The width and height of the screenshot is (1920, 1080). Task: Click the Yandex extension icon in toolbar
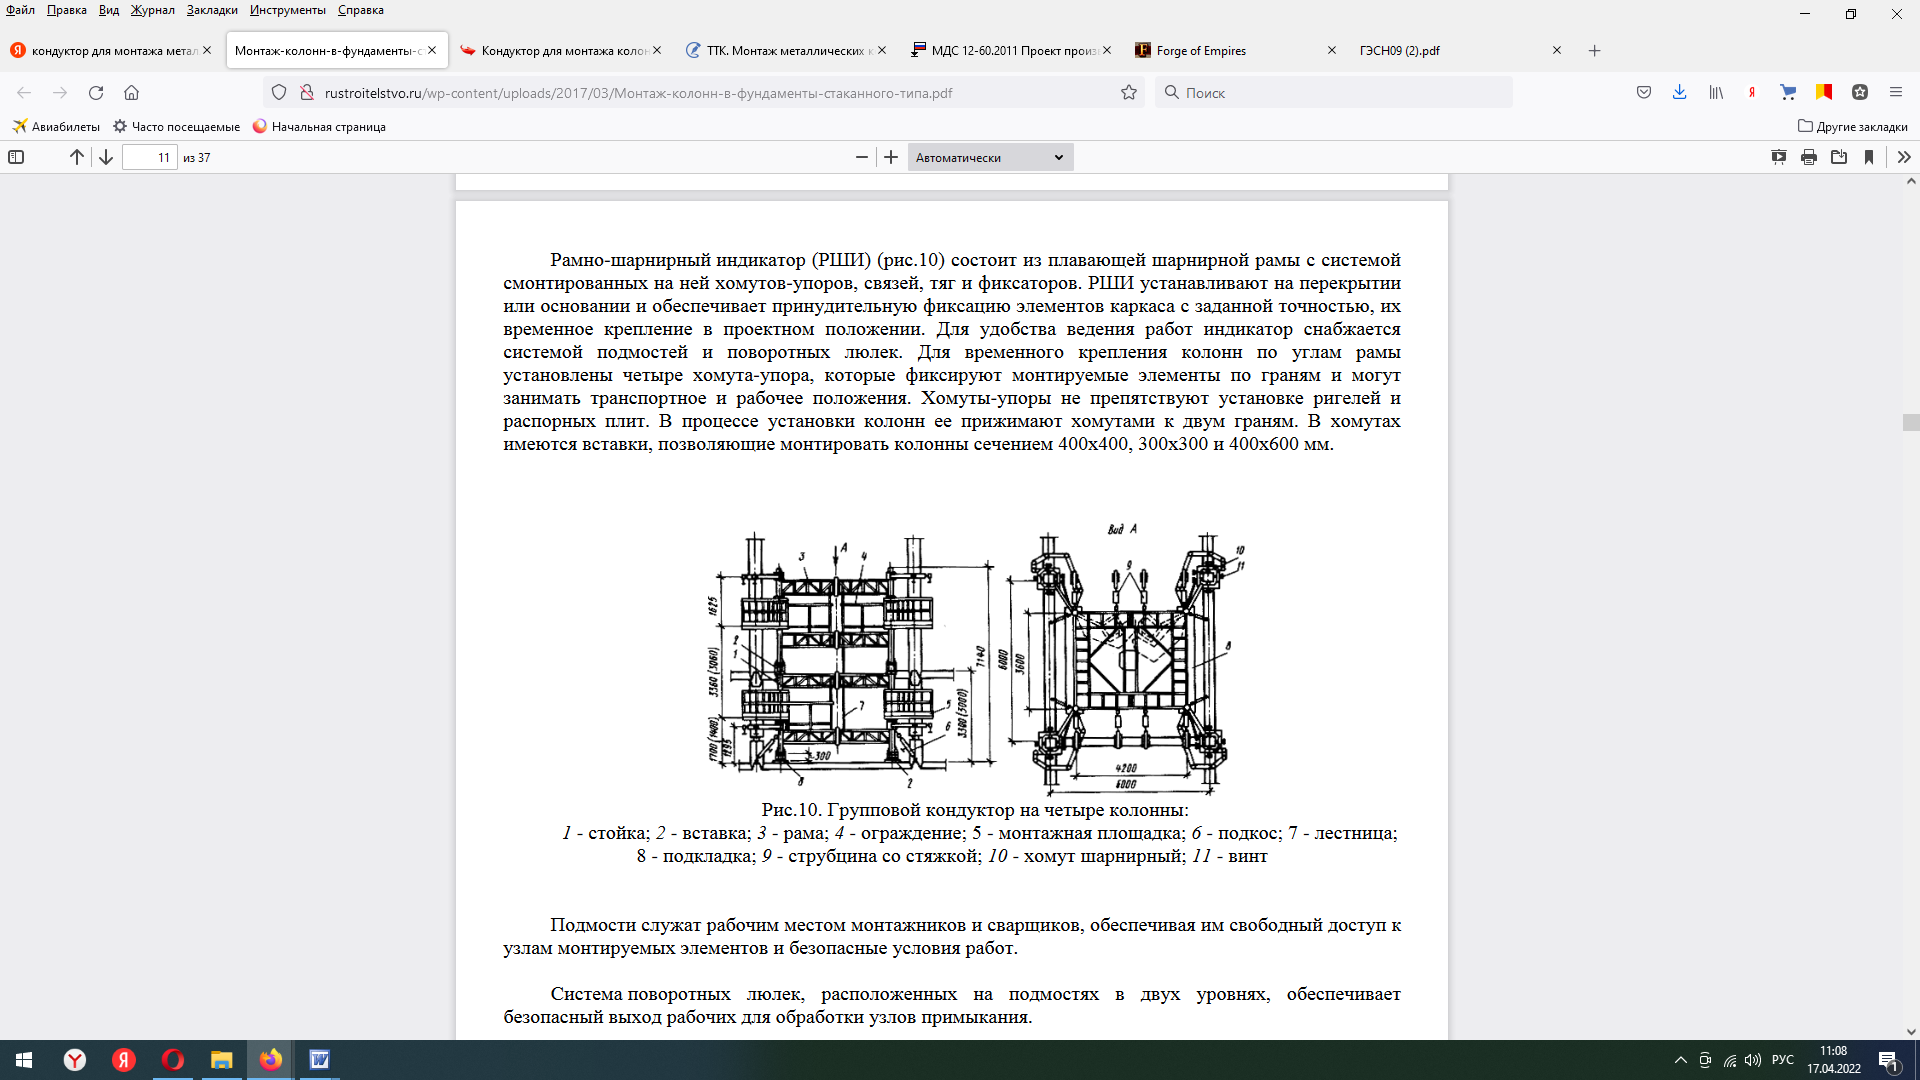(x=1752, y=92)
